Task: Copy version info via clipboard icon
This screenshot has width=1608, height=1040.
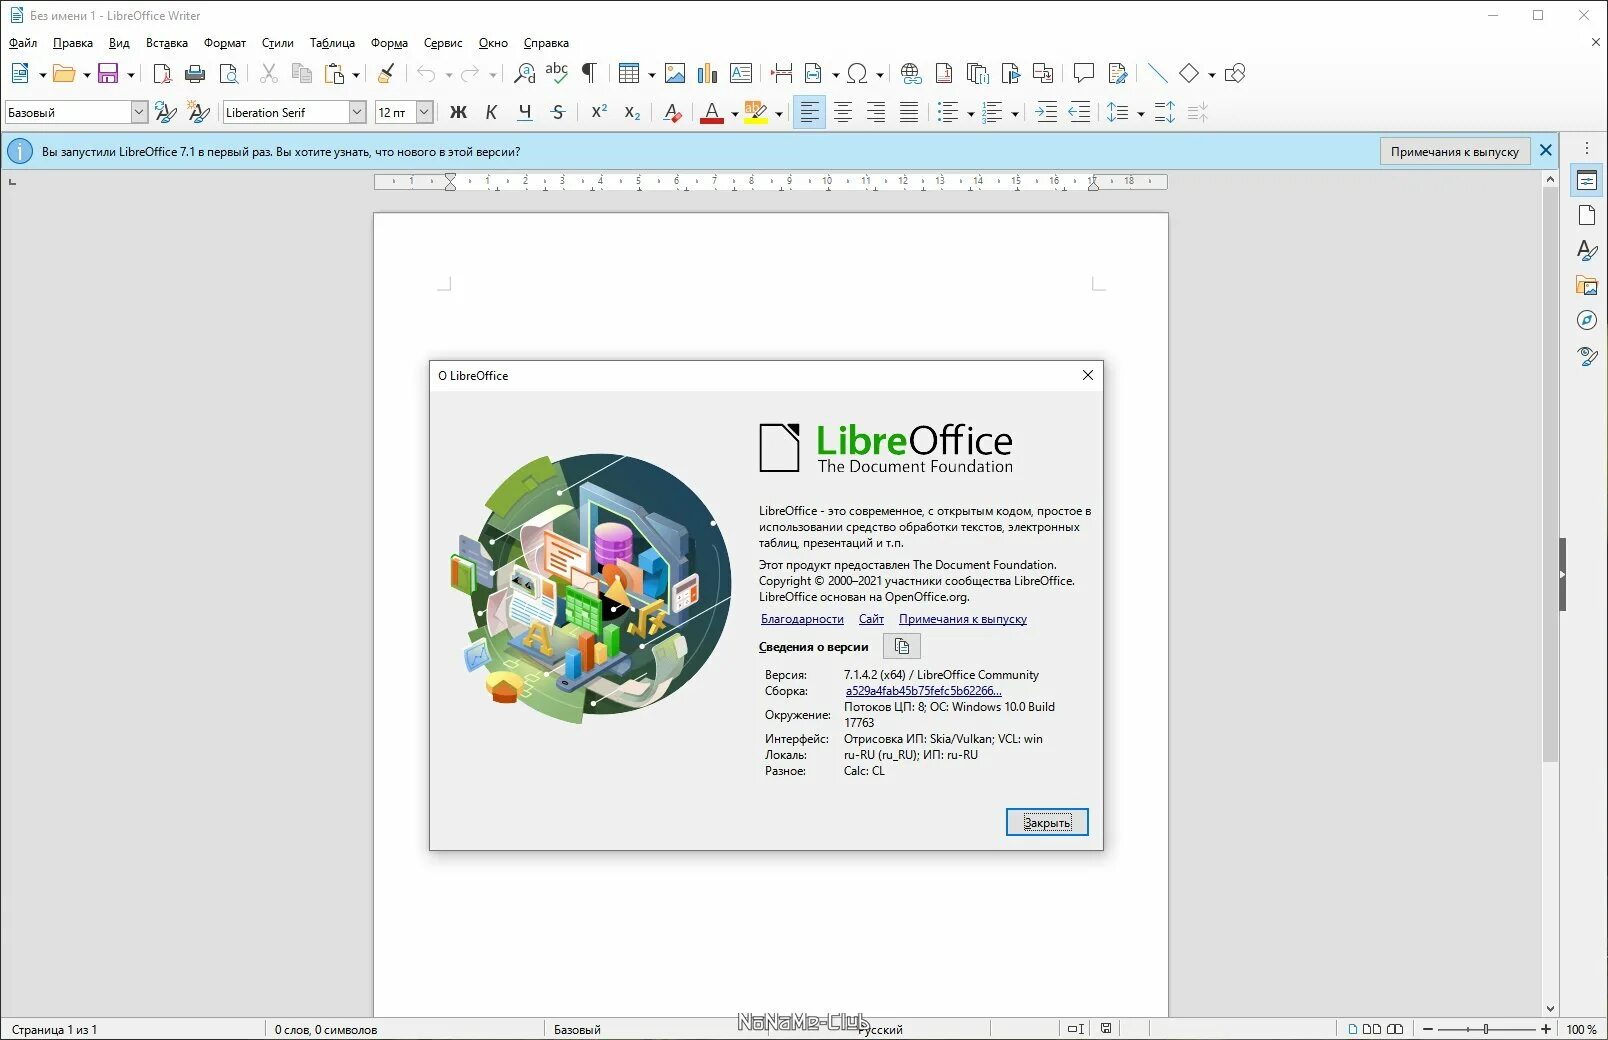Action: pos(901,646)
